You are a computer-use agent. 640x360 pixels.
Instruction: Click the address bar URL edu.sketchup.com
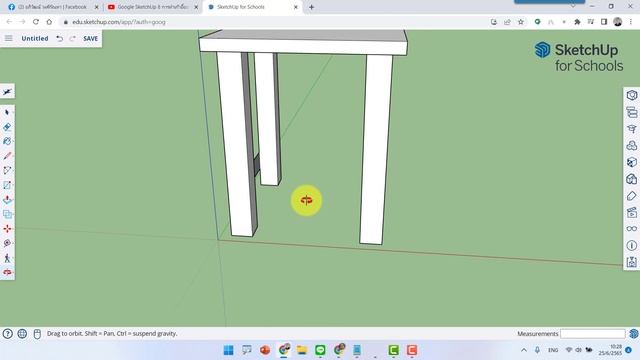[x=119, y=22]
